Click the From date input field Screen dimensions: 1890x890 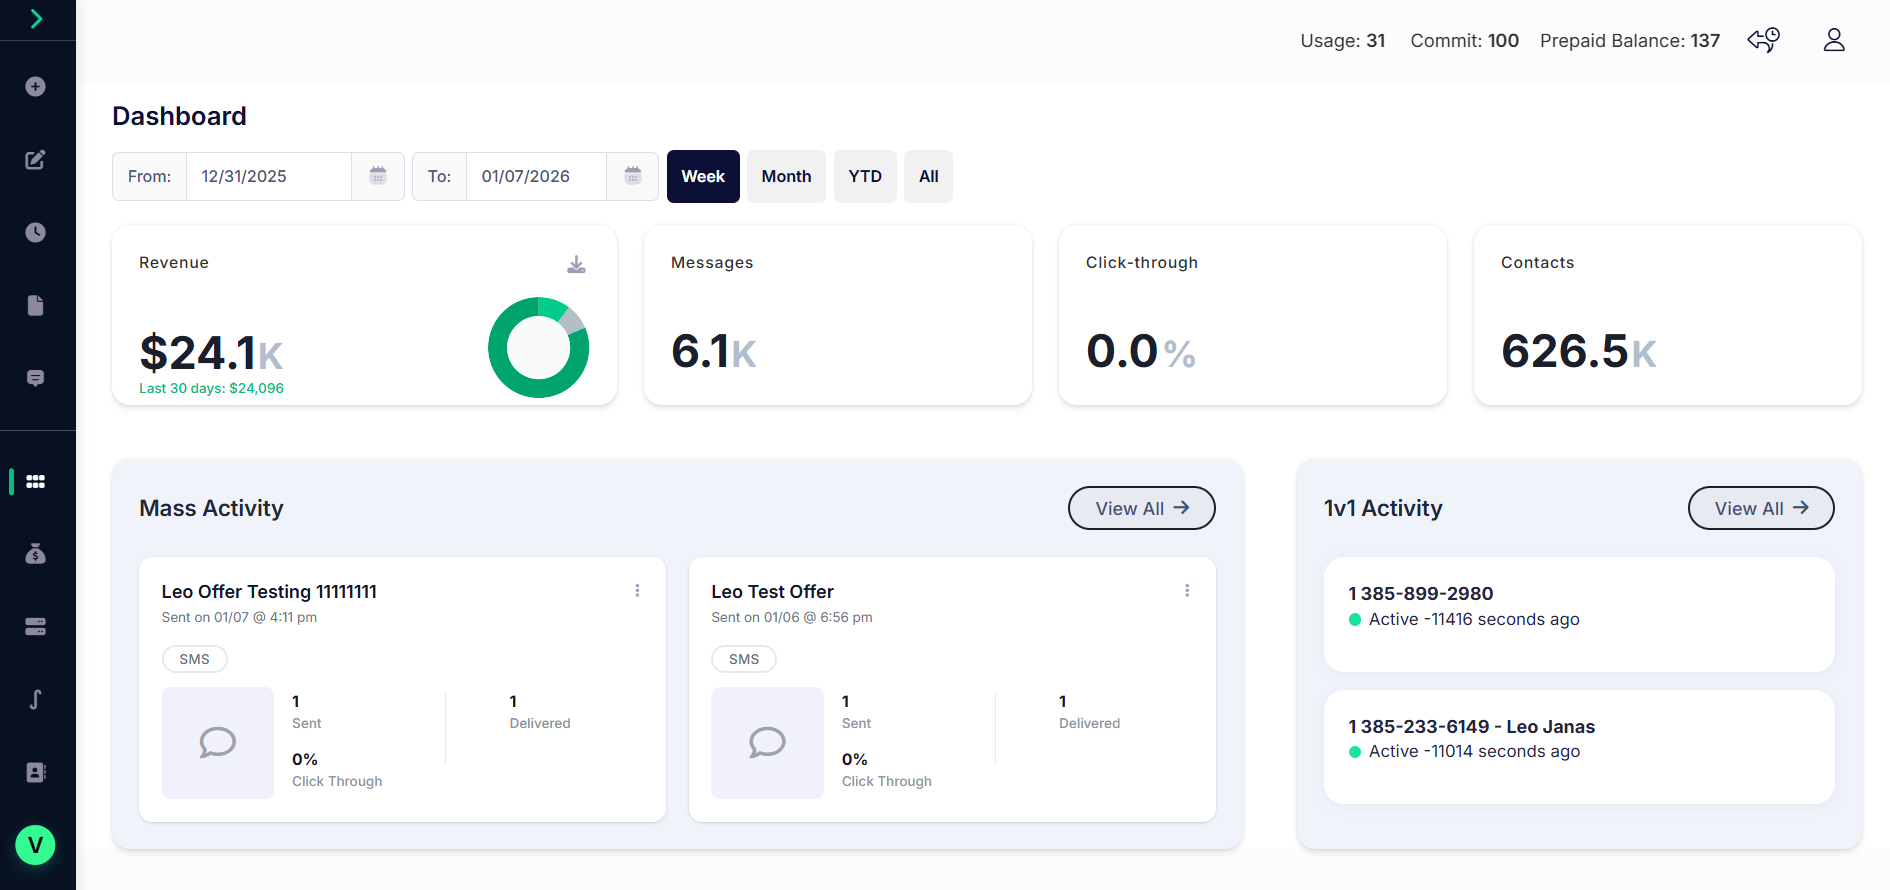pos(268,176)
